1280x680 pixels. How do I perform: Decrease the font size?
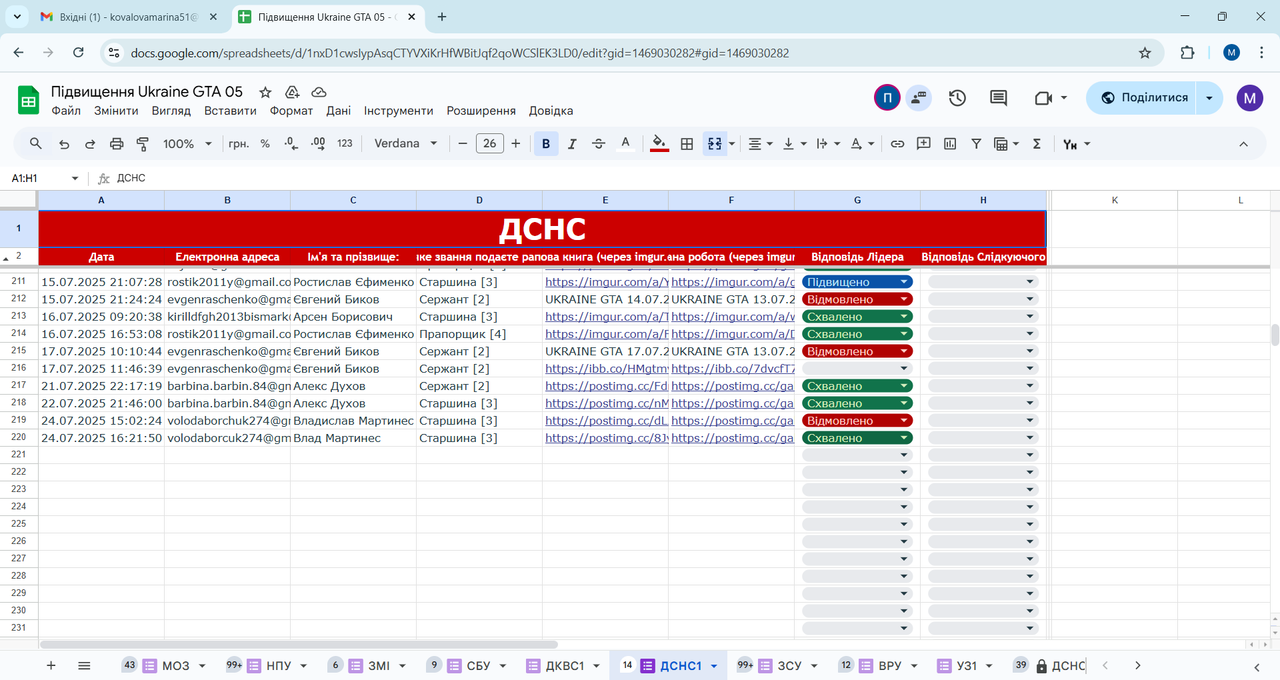point(463,144)
